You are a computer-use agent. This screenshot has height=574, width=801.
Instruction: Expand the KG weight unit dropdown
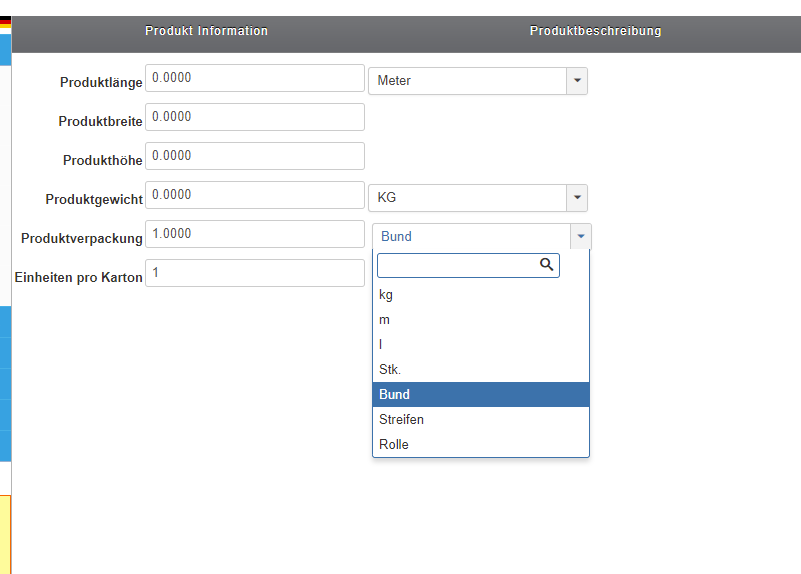point(477,198)
